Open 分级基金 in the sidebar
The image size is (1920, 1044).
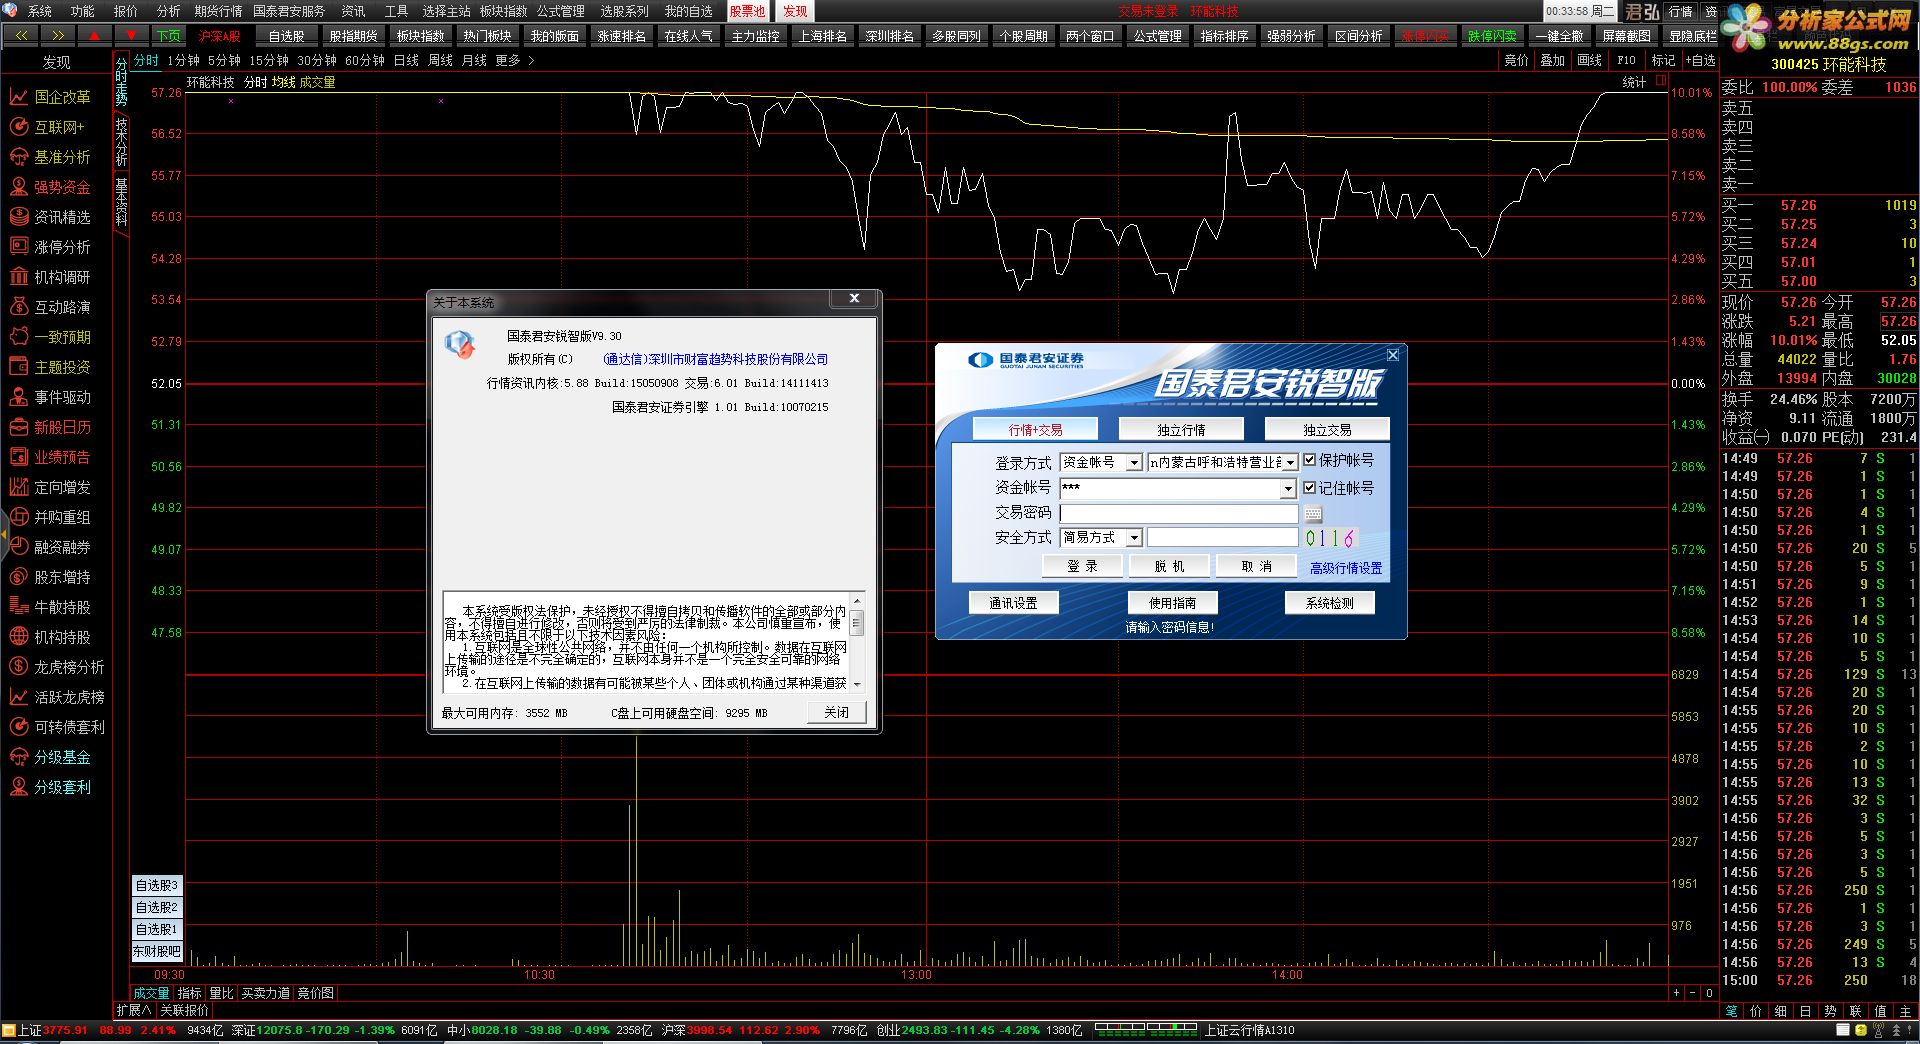50,757
